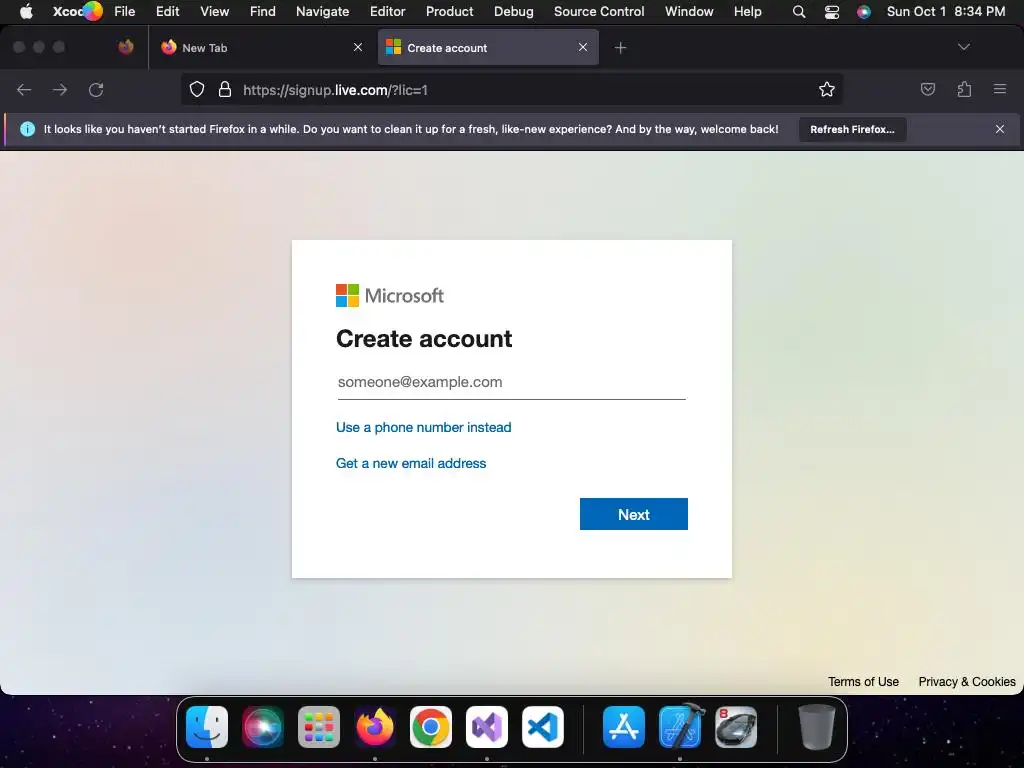
Task: Open the Firefox hamburger application menu
Action: (1000, 89)
